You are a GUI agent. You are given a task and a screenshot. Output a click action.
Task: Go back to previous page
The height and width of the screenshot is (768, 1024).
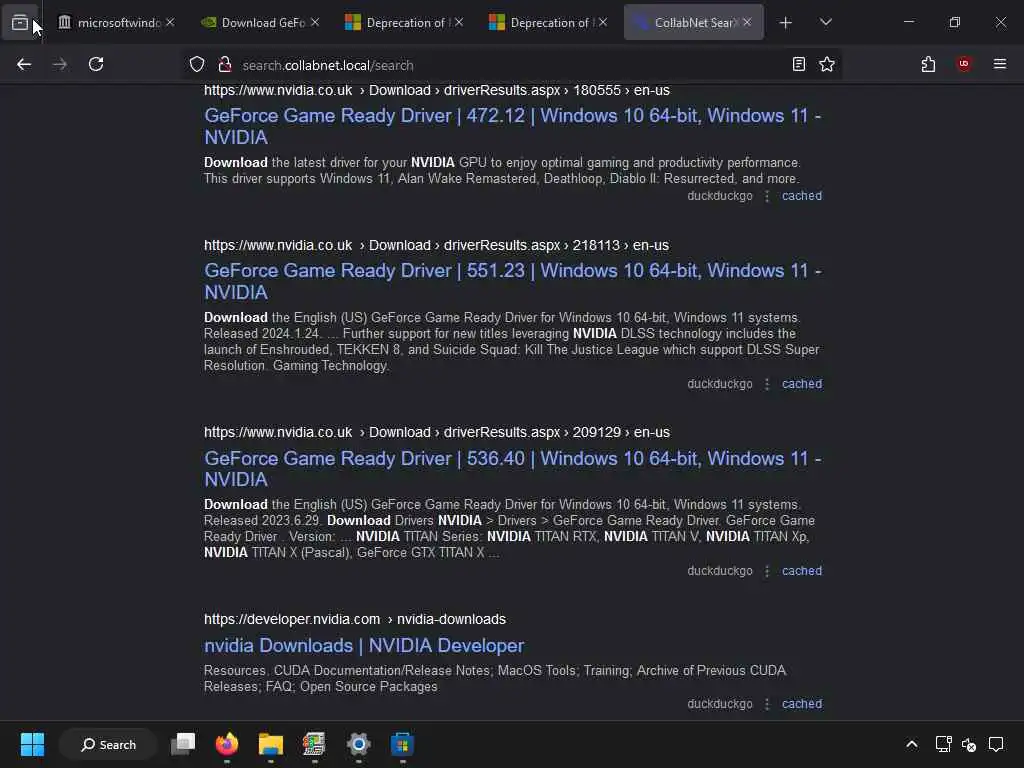tap(24, 64)
